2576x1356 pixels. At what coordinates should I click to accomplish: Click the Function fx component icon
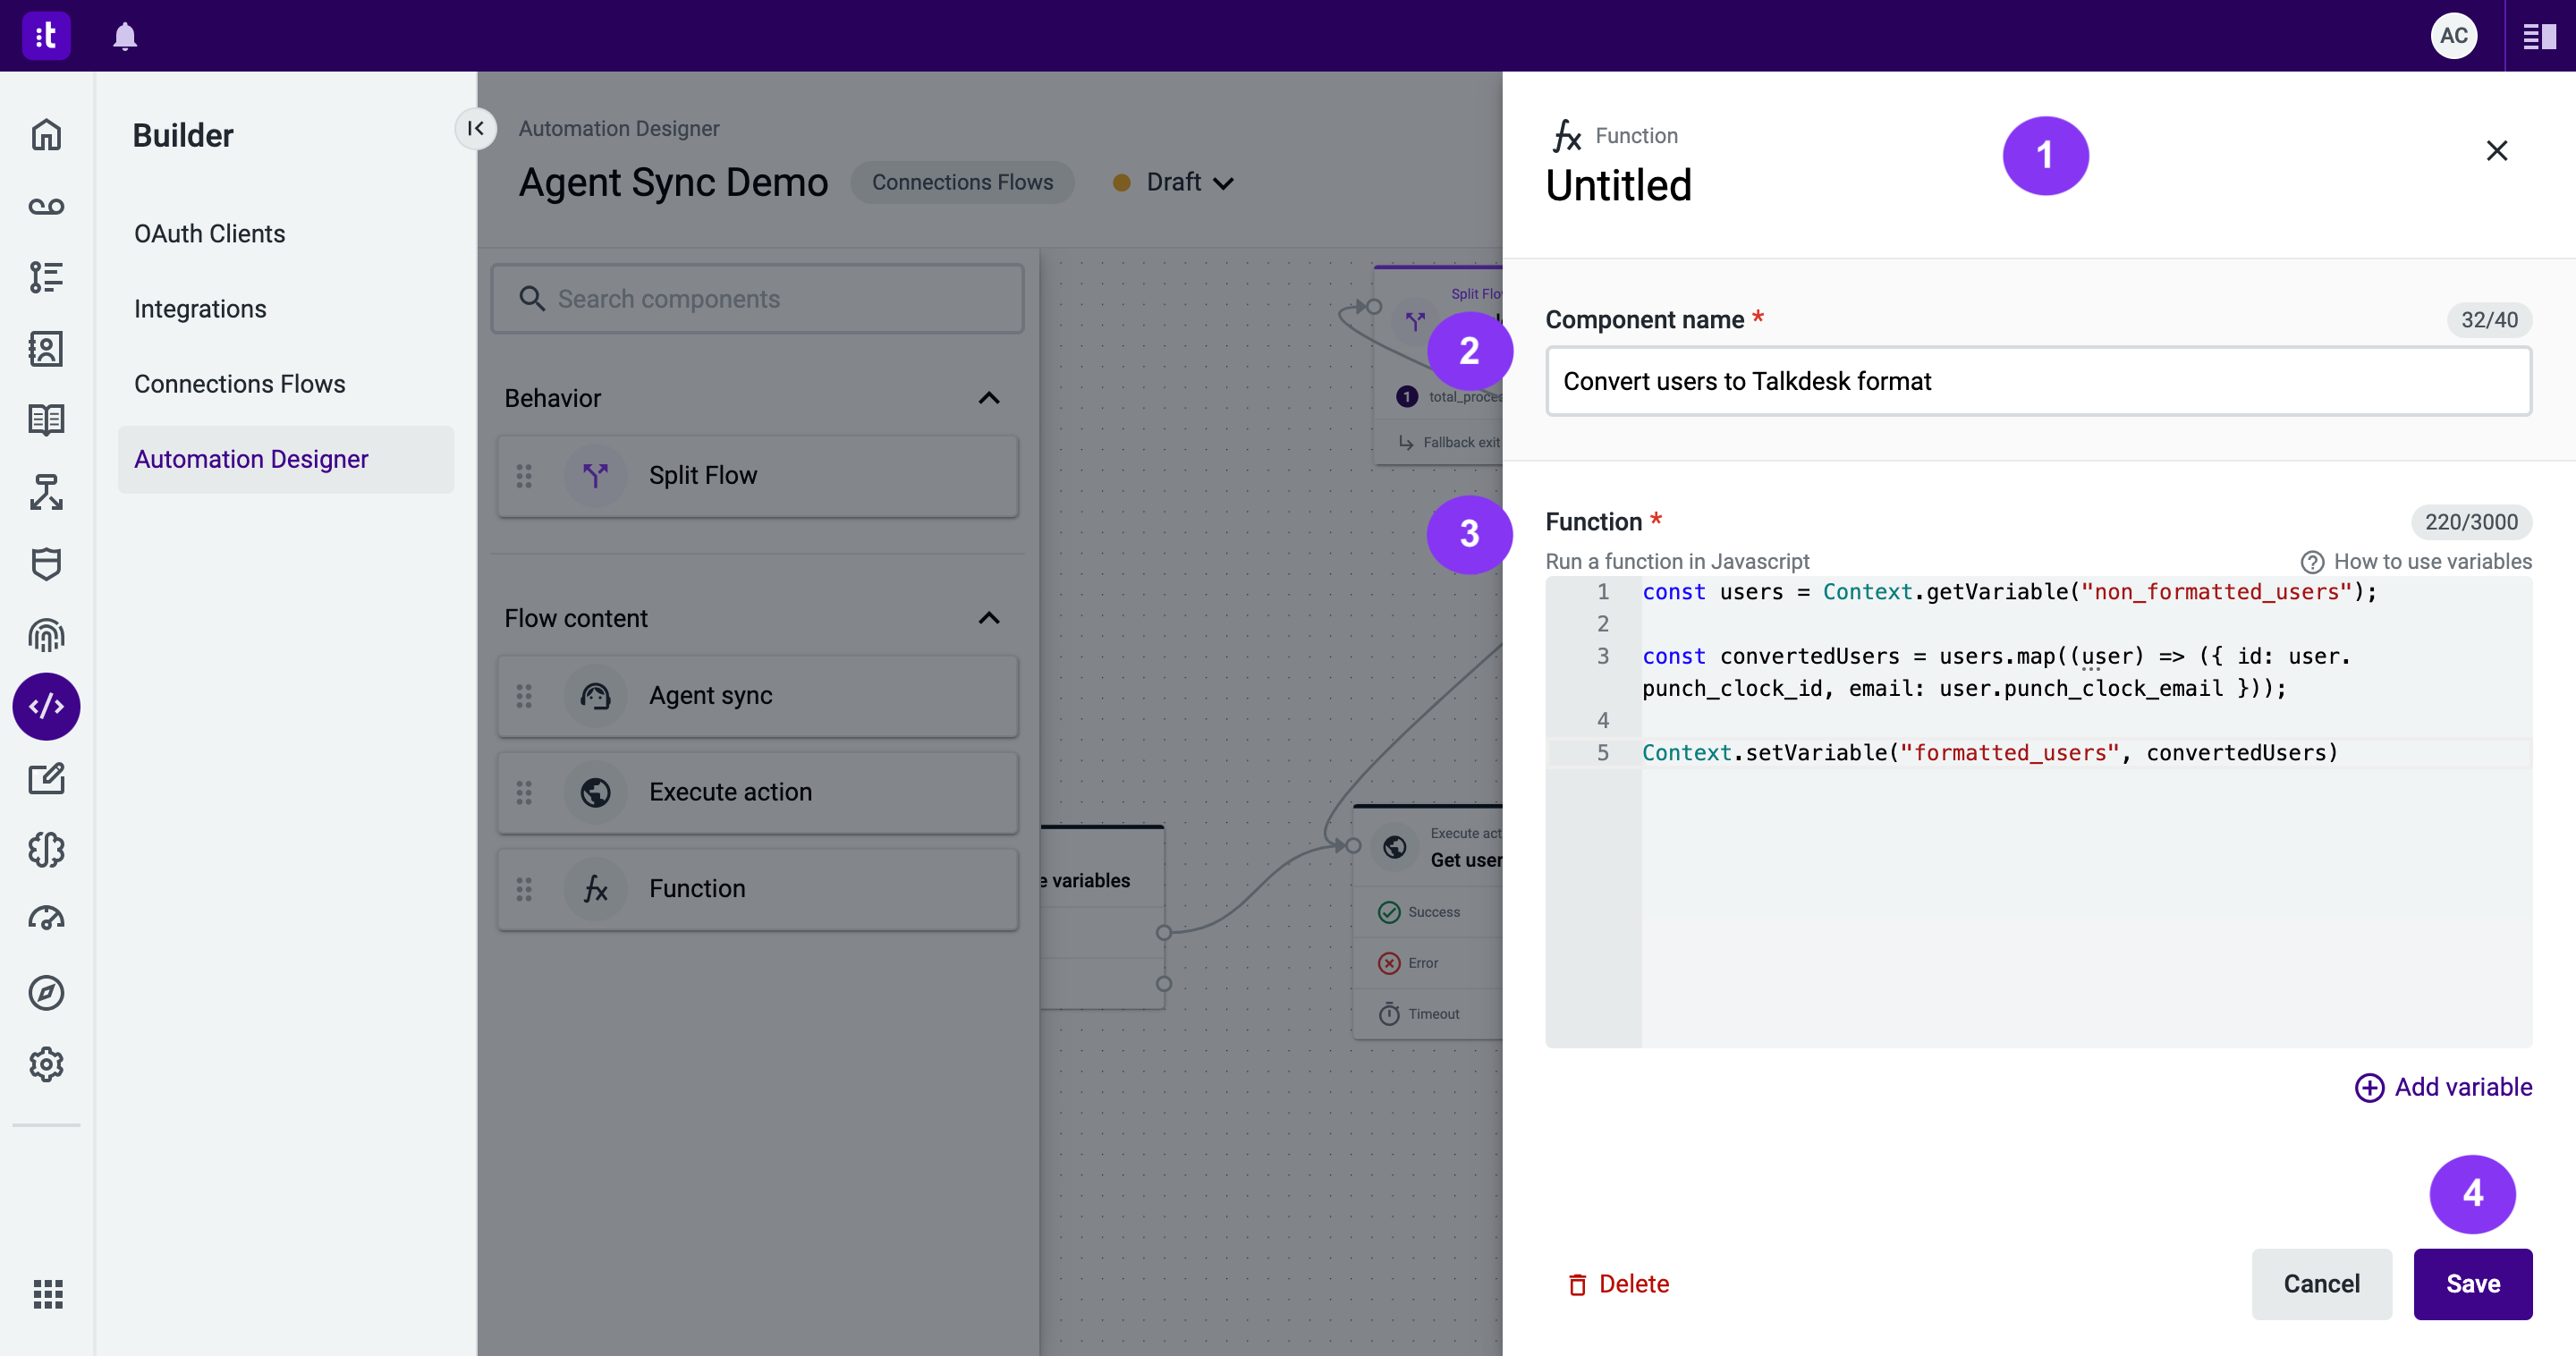point(595,889)
